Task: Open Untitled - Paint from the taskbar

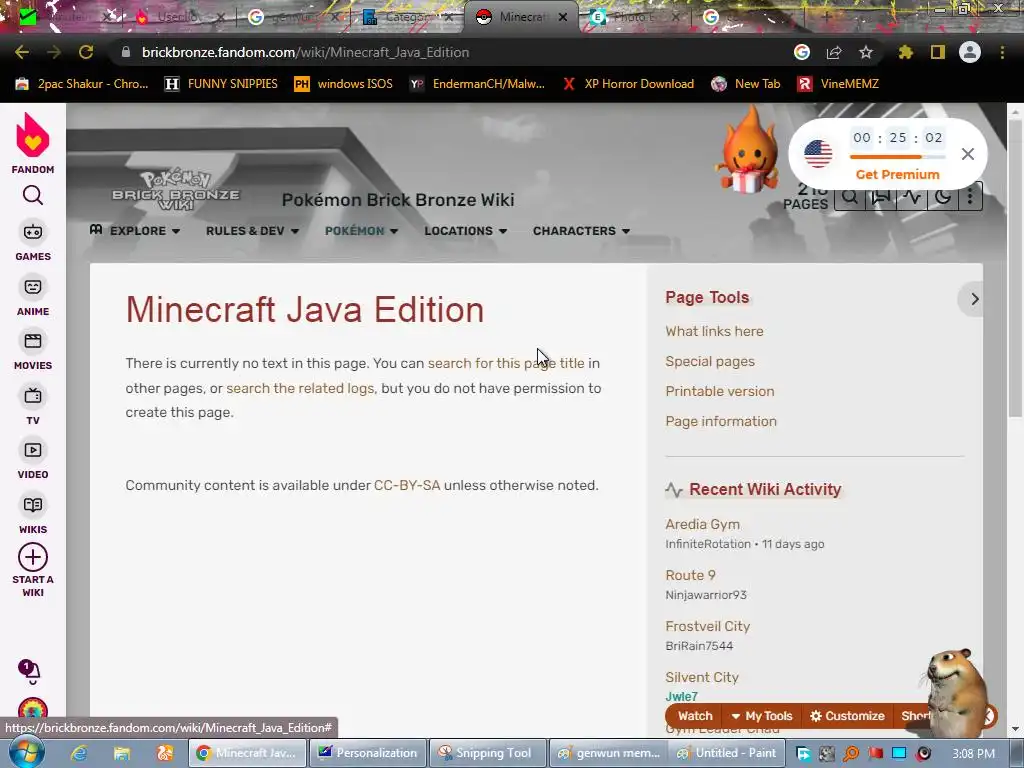Action: coord(727,753)
